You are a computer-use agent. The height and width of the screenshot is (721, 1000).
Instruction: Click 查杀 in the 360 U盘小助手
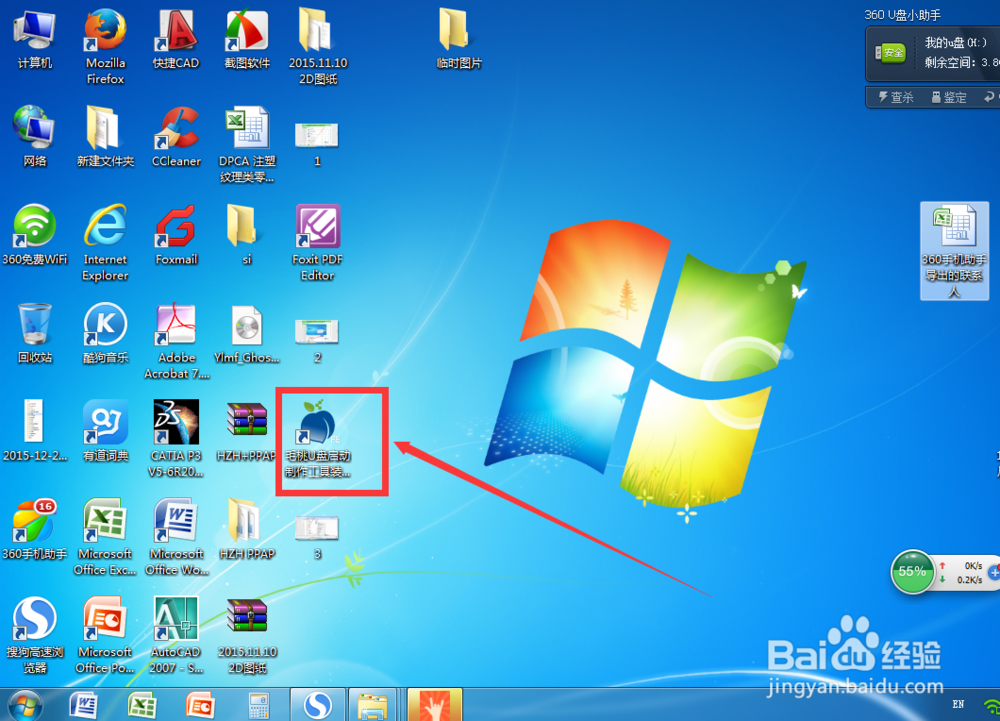[x=896, y=97]
